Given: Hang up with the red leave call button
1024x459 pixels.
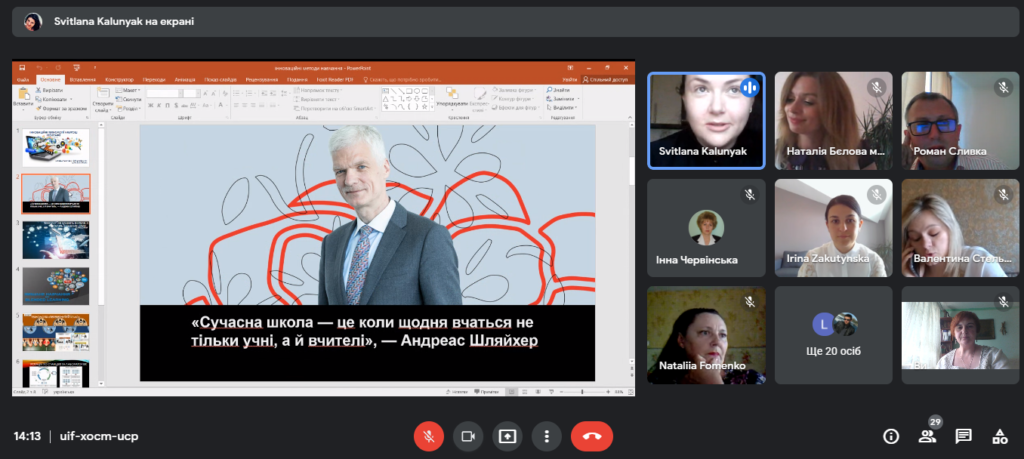Looking at the screenshot, I should 592,436.
